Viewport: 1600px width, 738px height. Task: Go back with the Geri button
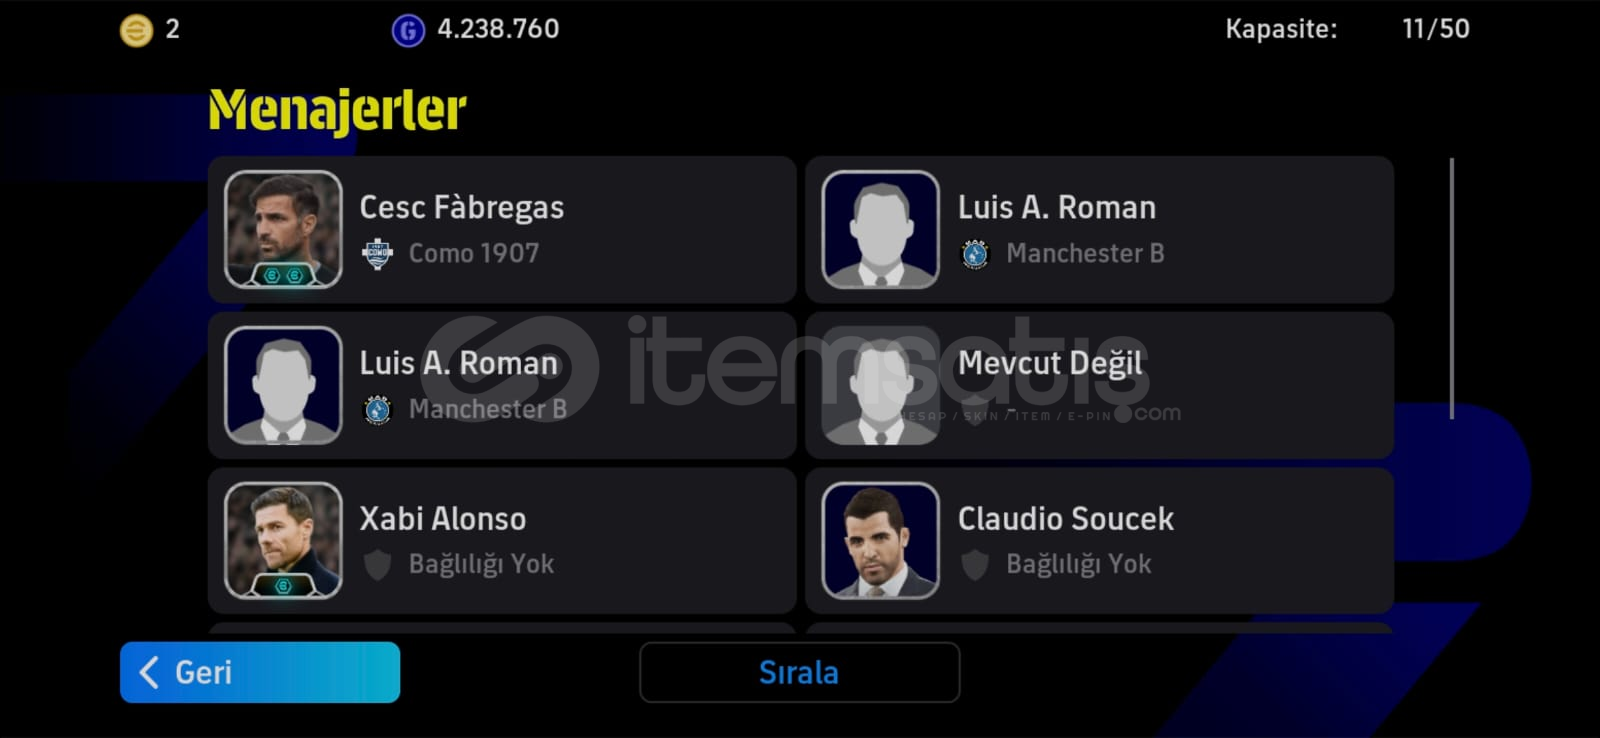tap(260, 672)
